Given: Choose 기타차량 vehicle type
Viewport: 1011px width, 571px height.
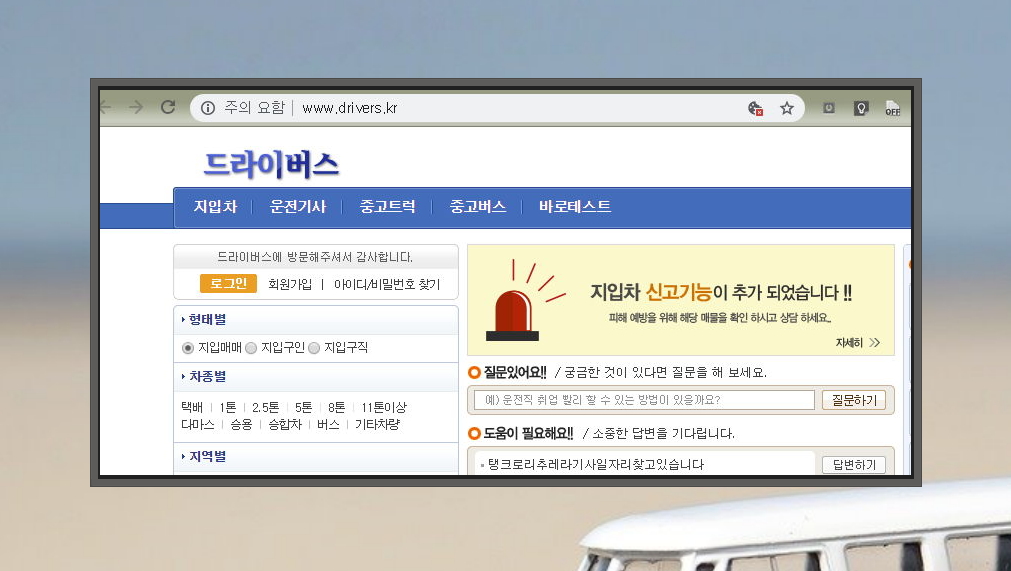Looking at the screenshot, I should point(377,425).
